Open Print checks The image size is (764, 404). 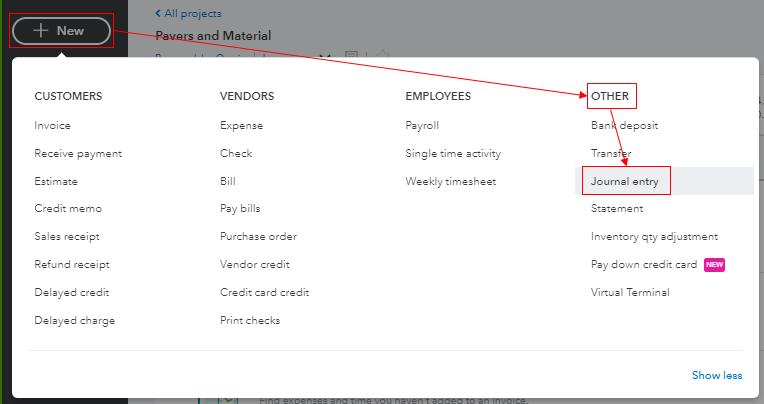(x=249, y=320)
